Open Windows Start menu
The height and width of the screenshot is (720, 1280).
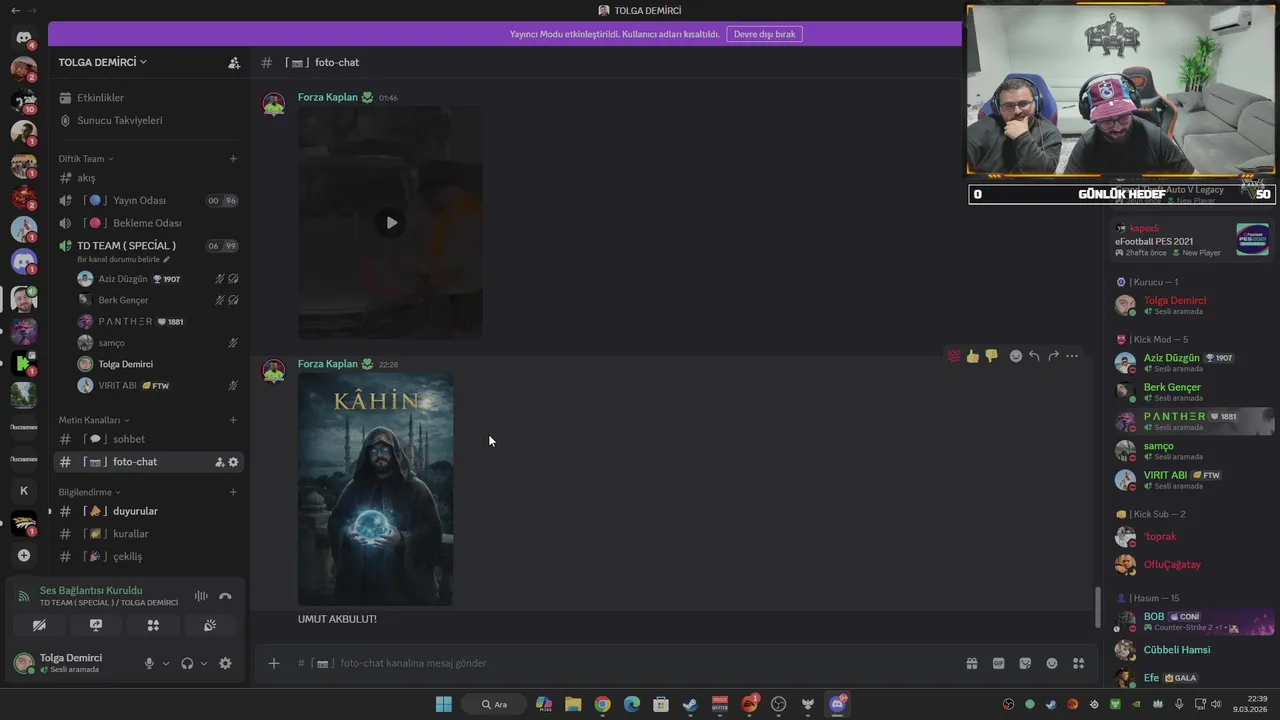coord(443,704)
